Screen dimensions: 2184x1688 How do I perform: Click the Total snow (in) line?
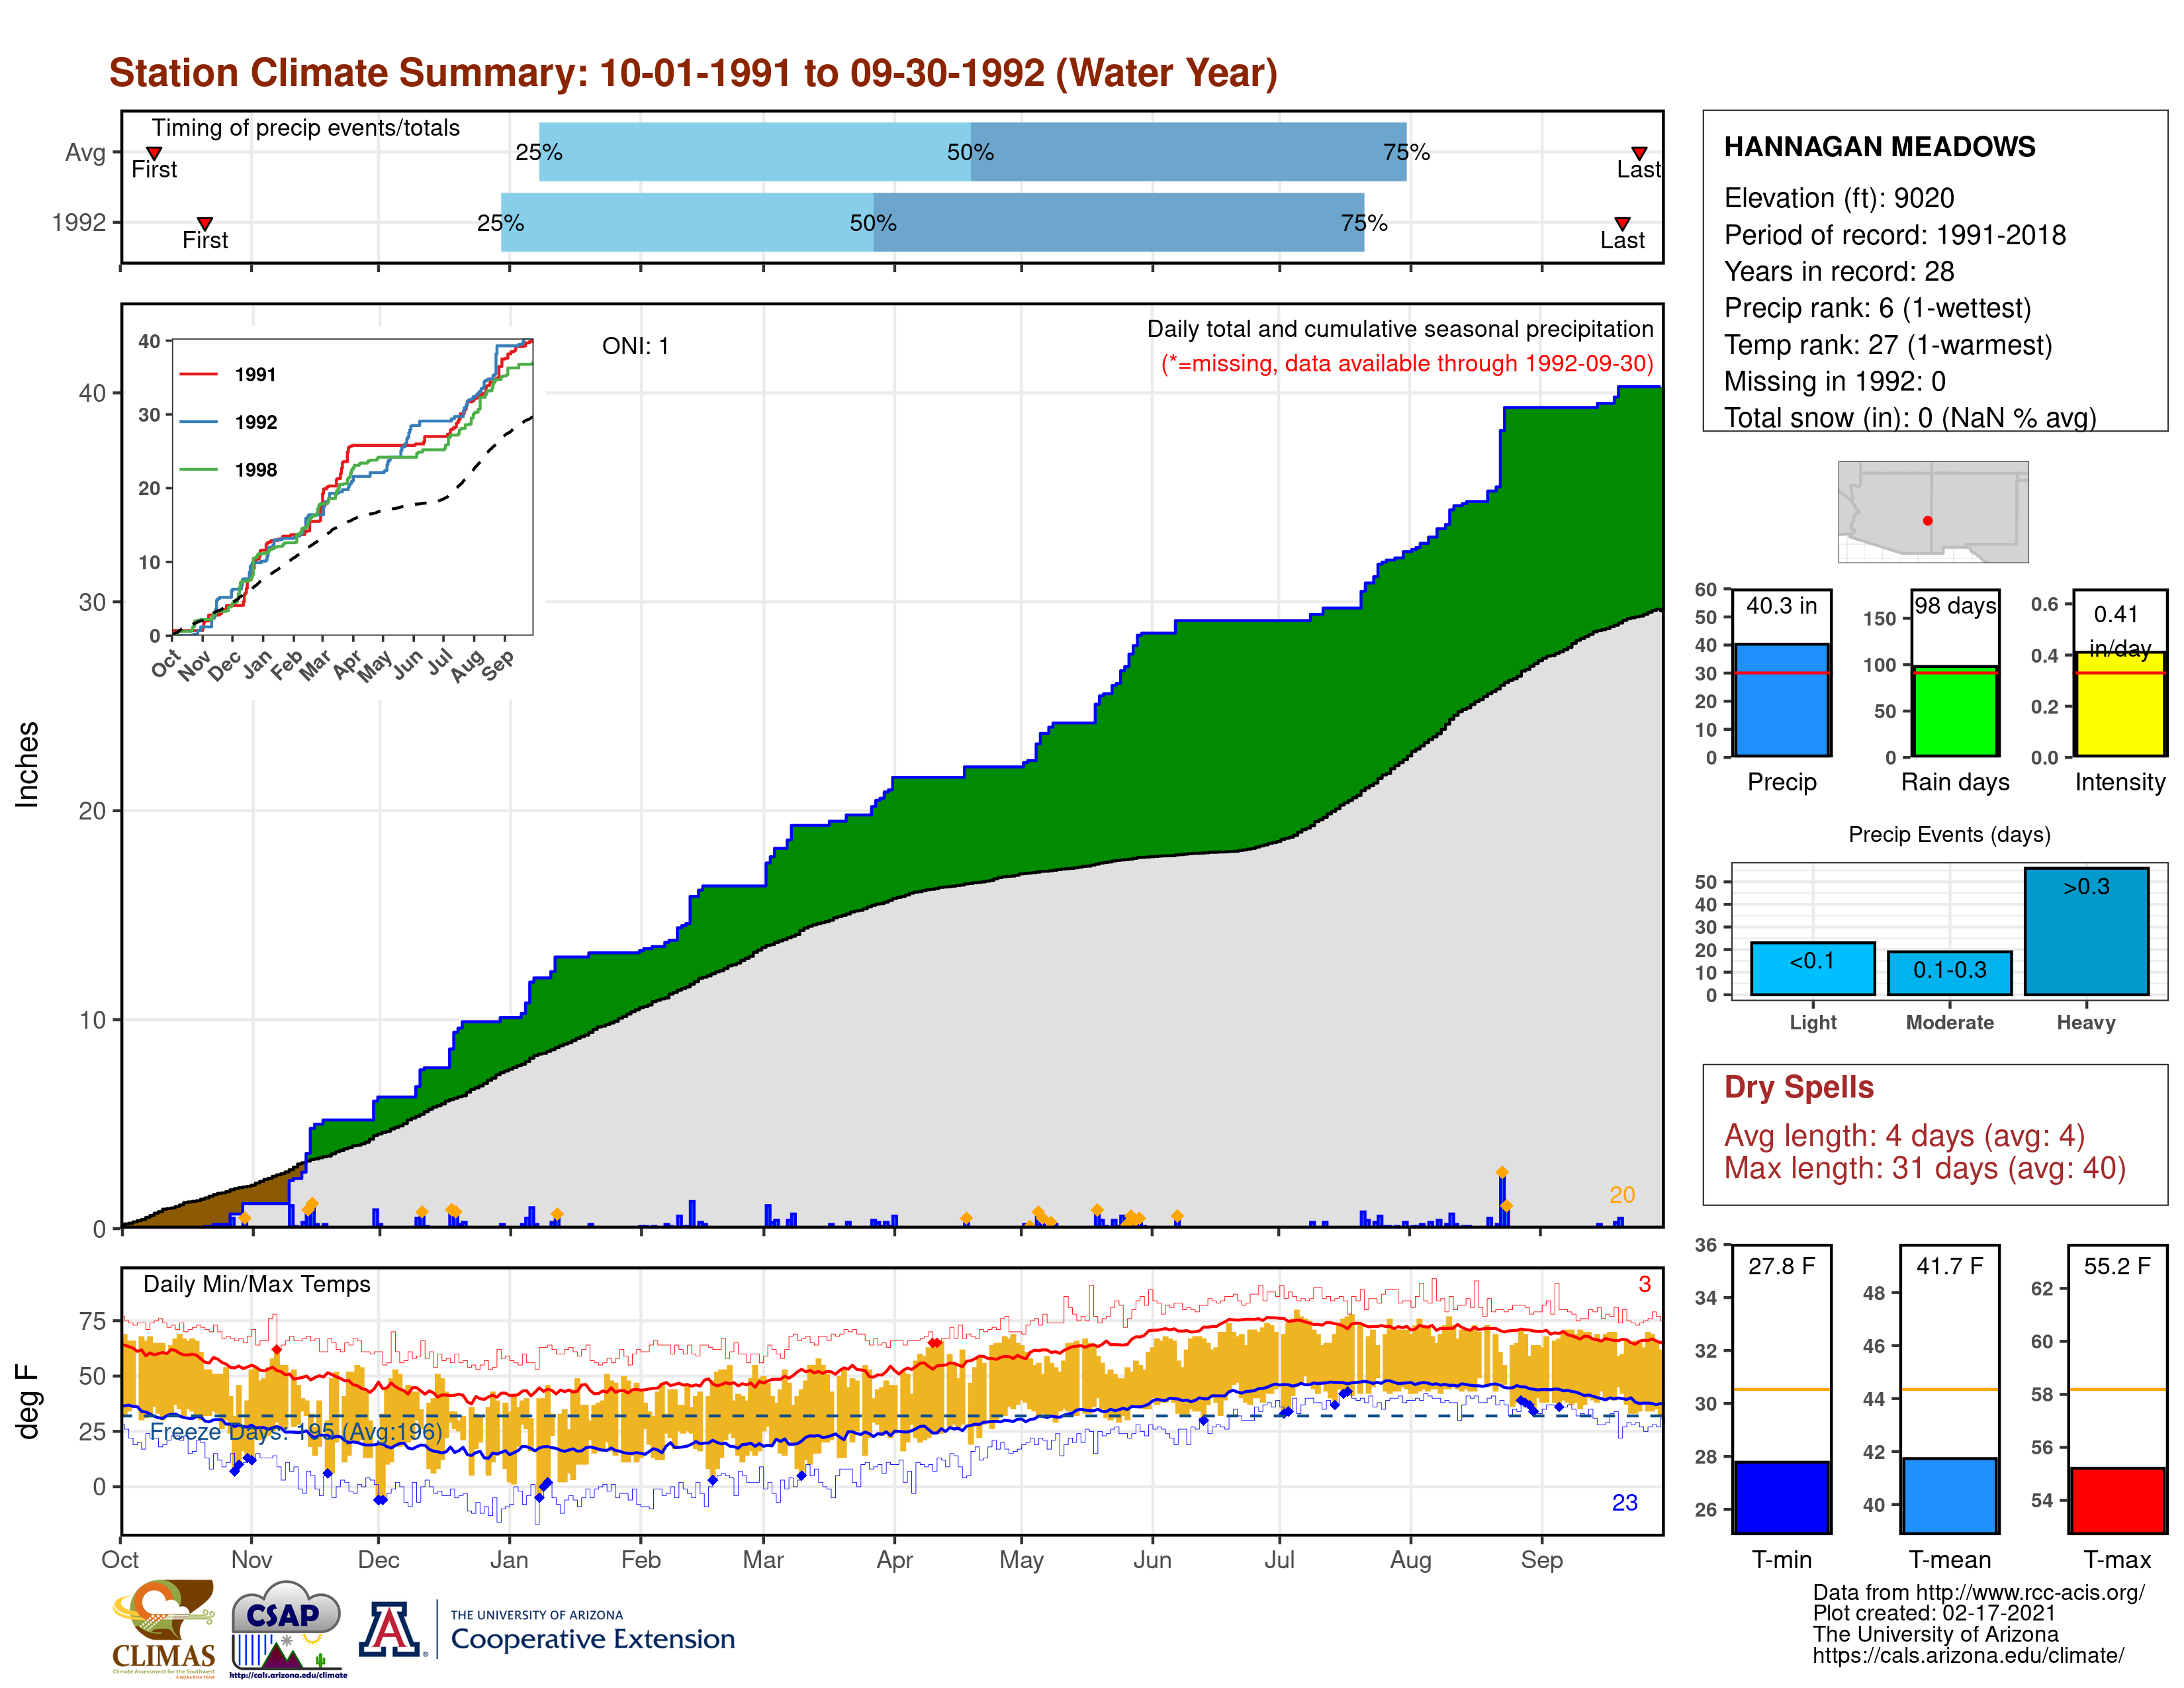[x=1910, y=417]
